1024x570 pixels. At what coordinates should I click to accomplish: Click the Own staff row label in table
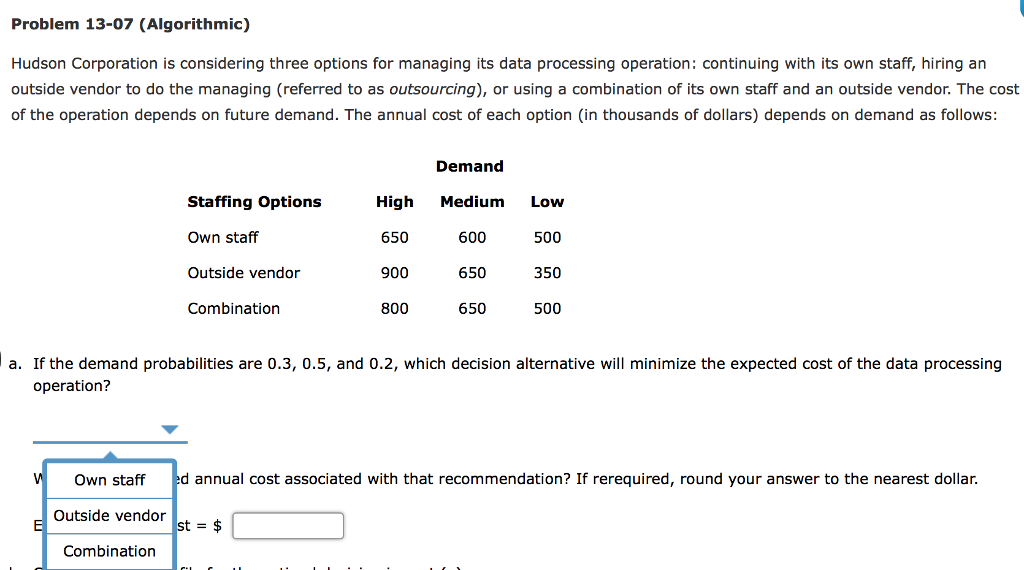click(223, 237)
